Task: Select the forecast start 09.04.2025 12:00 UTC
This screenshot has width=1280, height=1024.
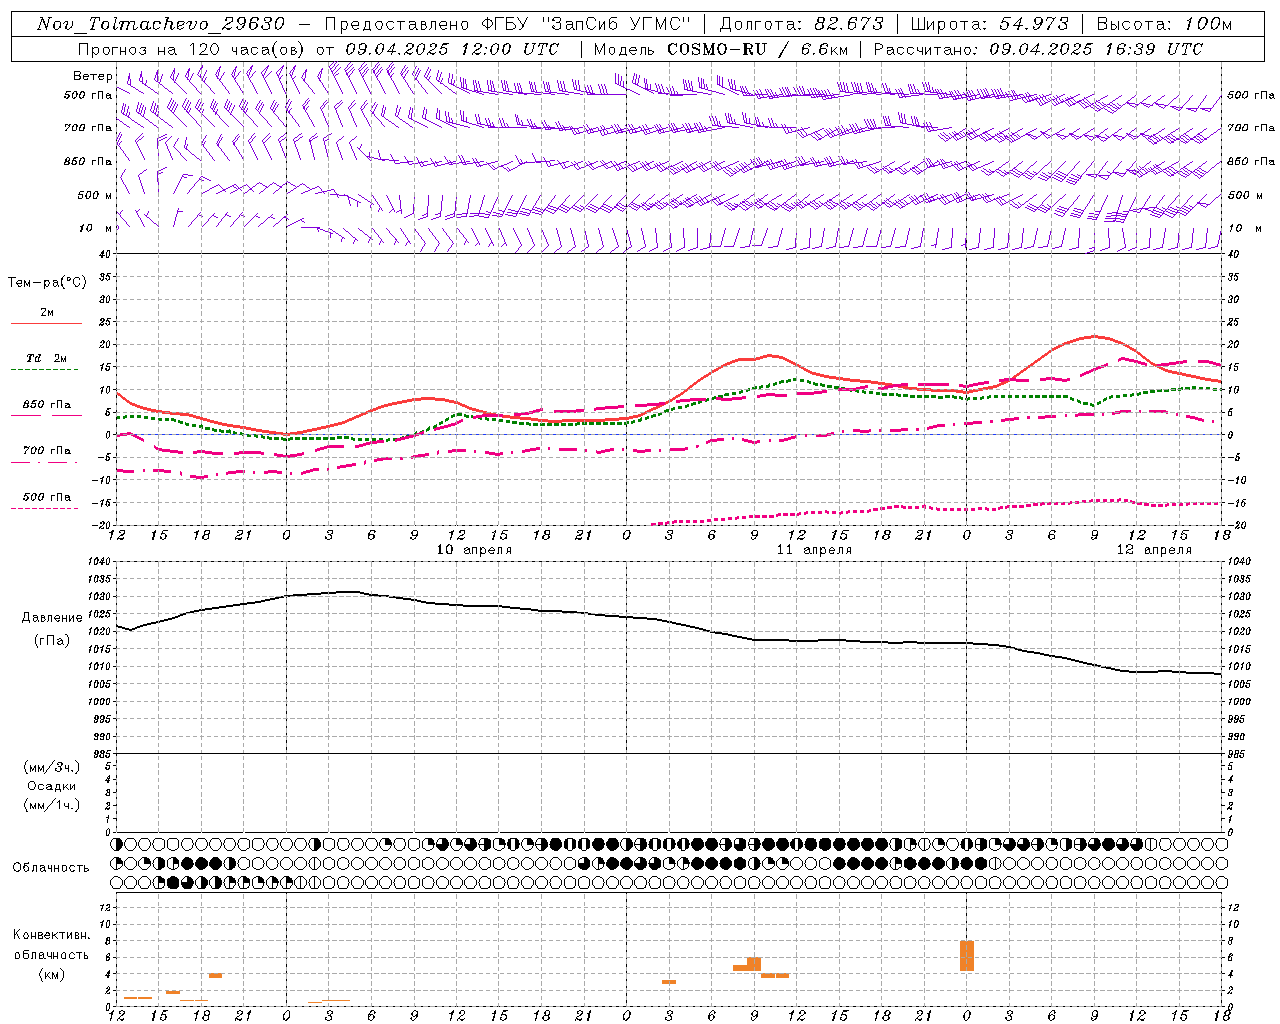Action: (x=452, y=49)
